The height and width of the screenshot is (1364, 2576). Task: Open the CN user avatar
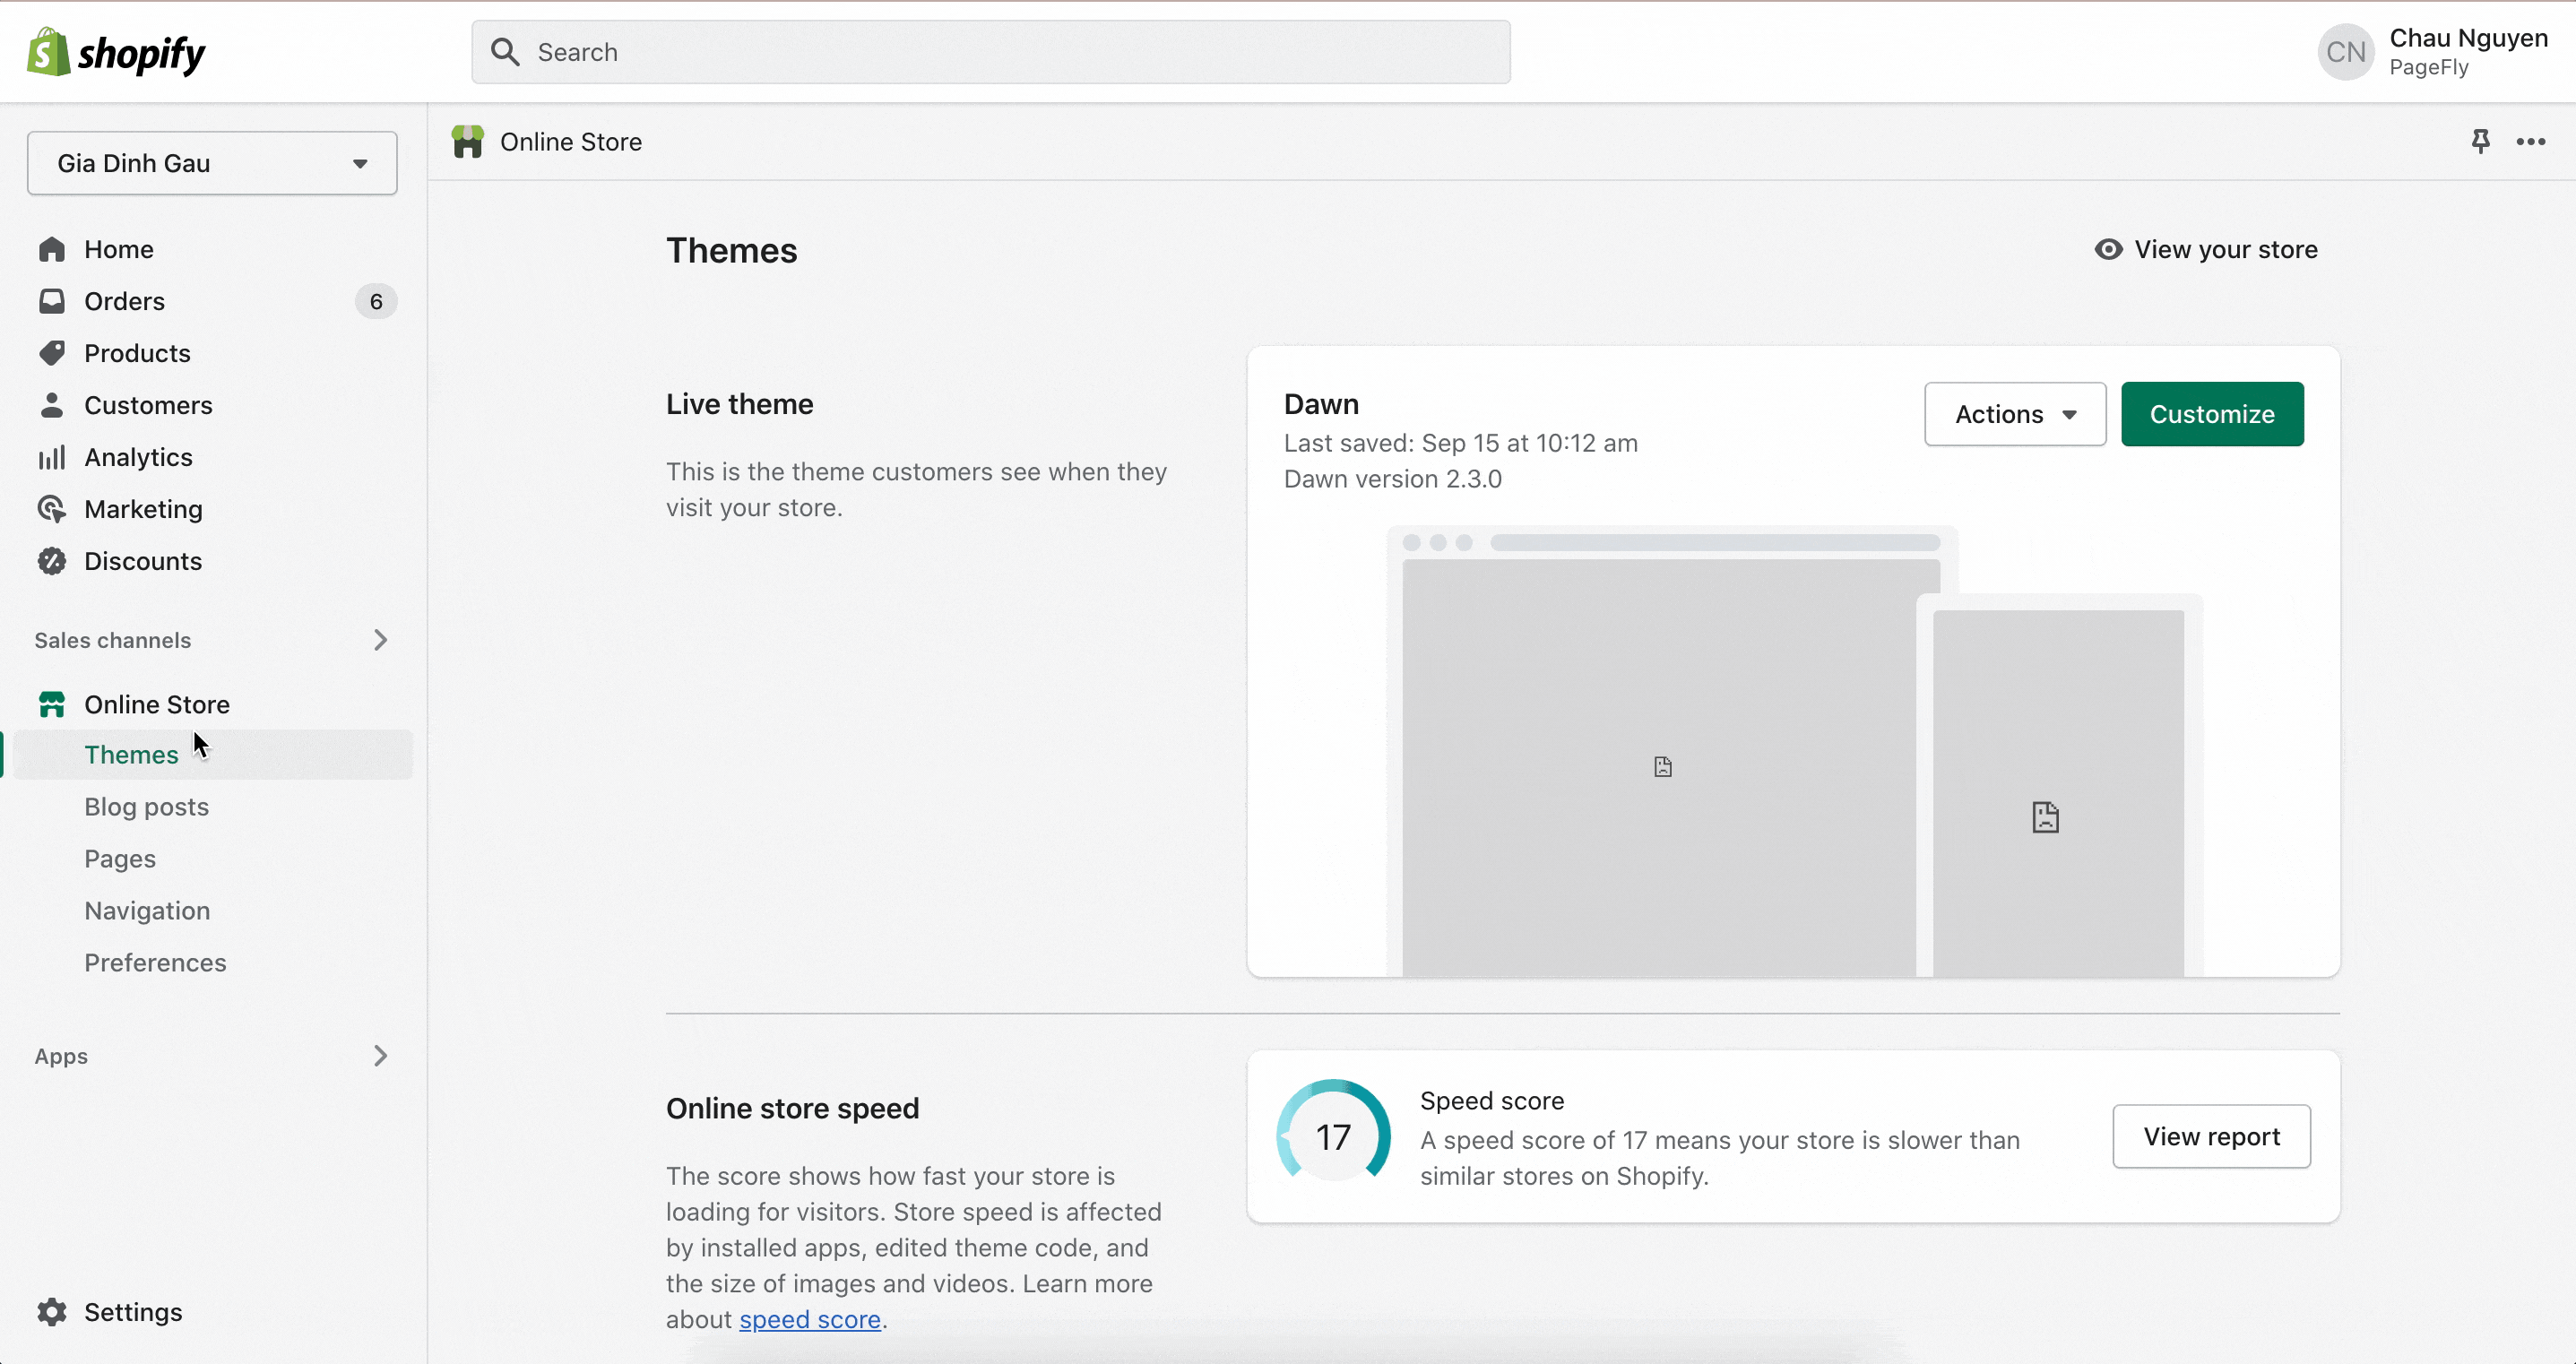(x=2345, y=52)
